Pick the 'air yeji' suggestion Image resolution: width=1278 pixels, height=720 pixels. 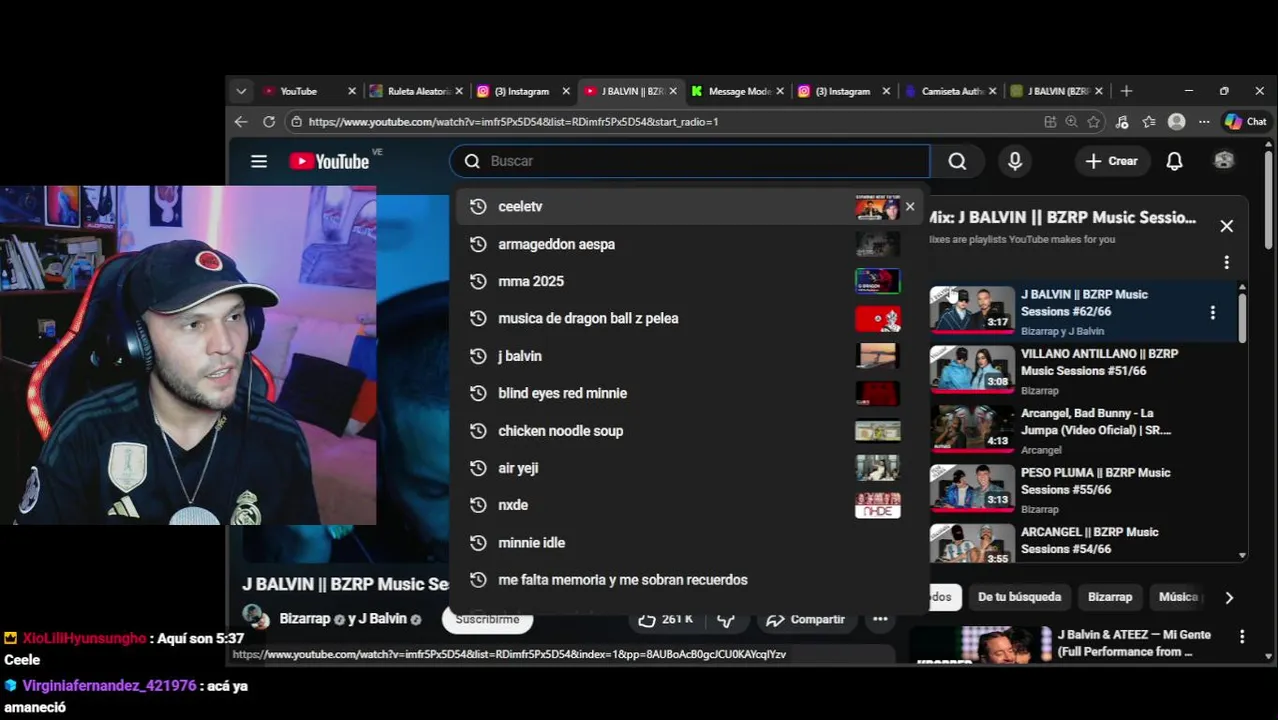tap(690, 468)
